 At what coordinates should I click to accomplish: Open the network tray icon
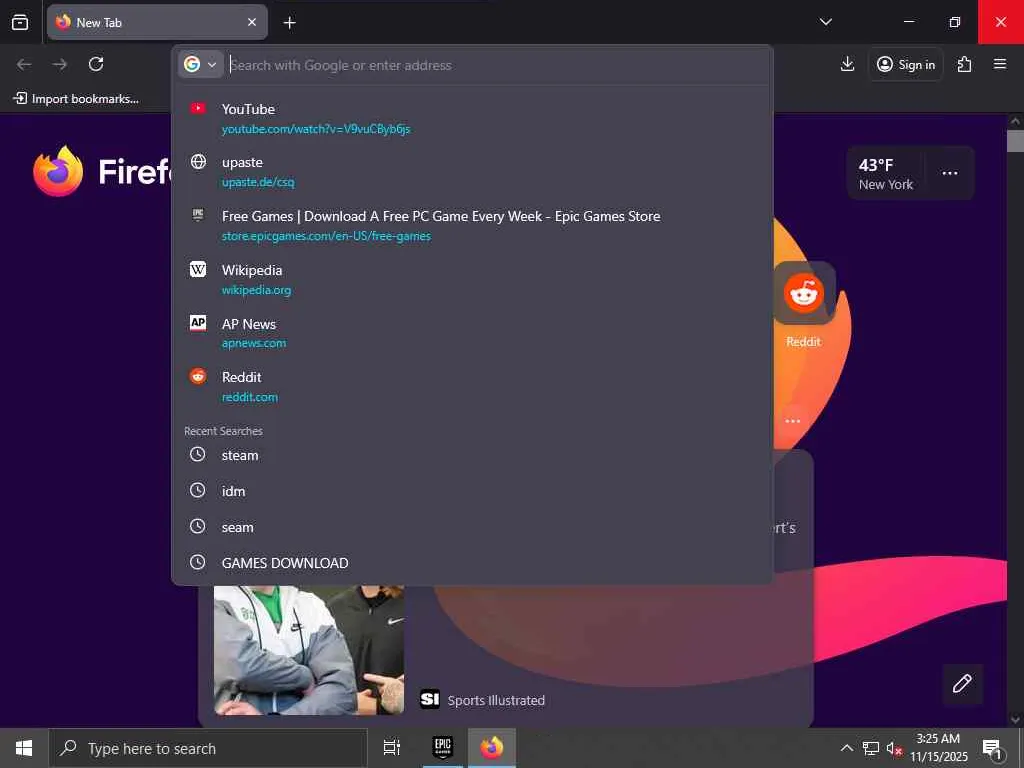pos(871,748)
